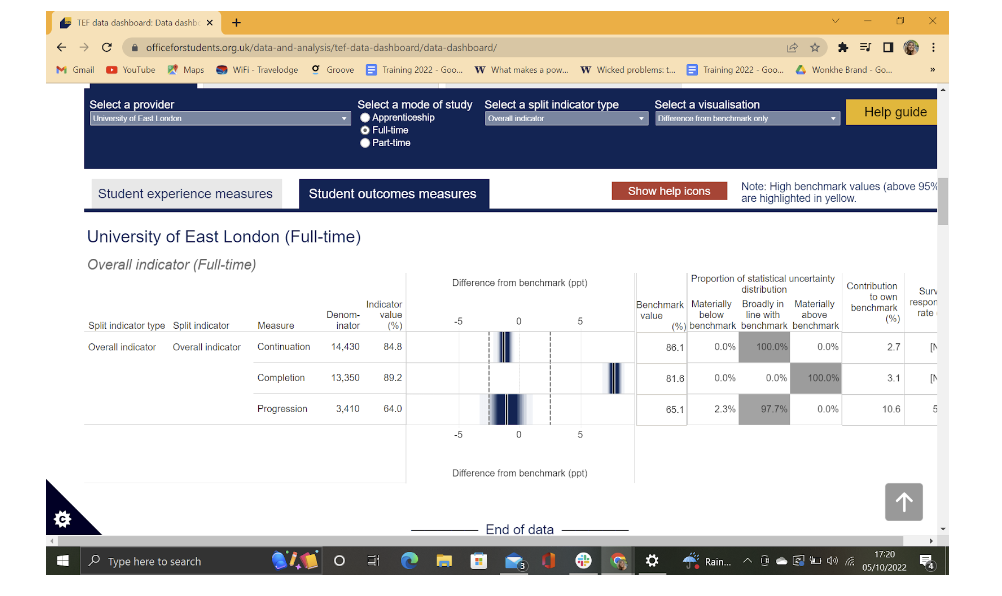Open the Chrome extensions puzzle menu
Viewport: 1002px width, 596px height.
[843, 47]
